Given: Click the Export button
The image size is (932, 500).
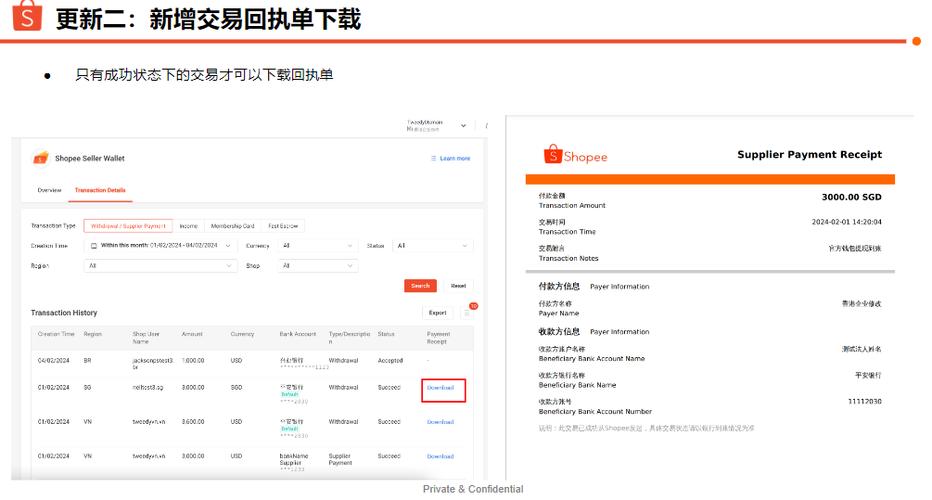Looking at the screenshot, I should click(x=437, y=313).
